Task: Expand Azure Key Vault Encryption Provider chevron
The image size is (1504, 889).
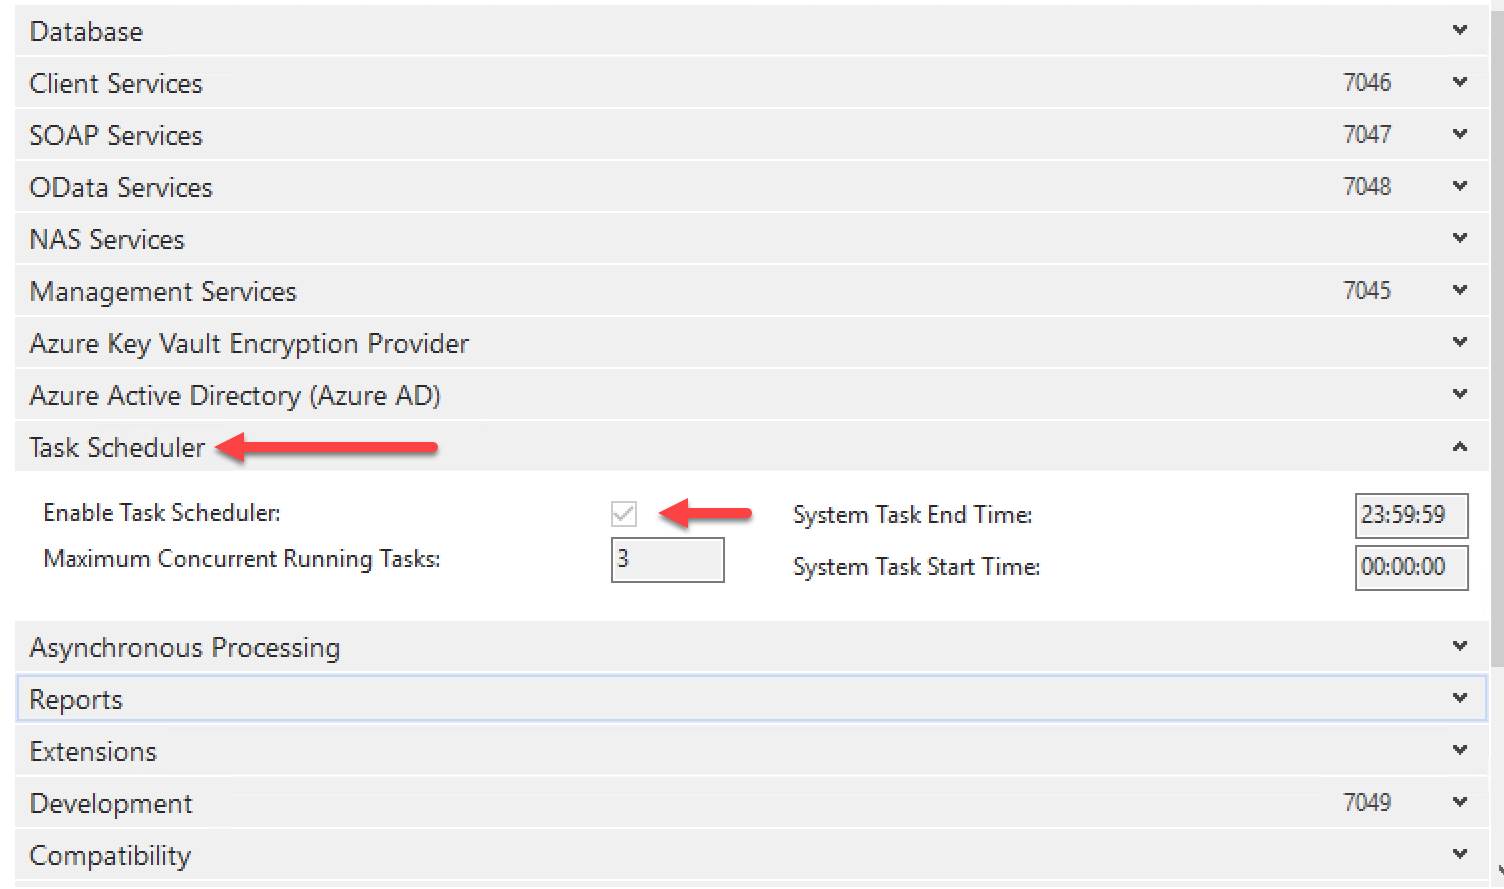Action: click(1459, 342)
